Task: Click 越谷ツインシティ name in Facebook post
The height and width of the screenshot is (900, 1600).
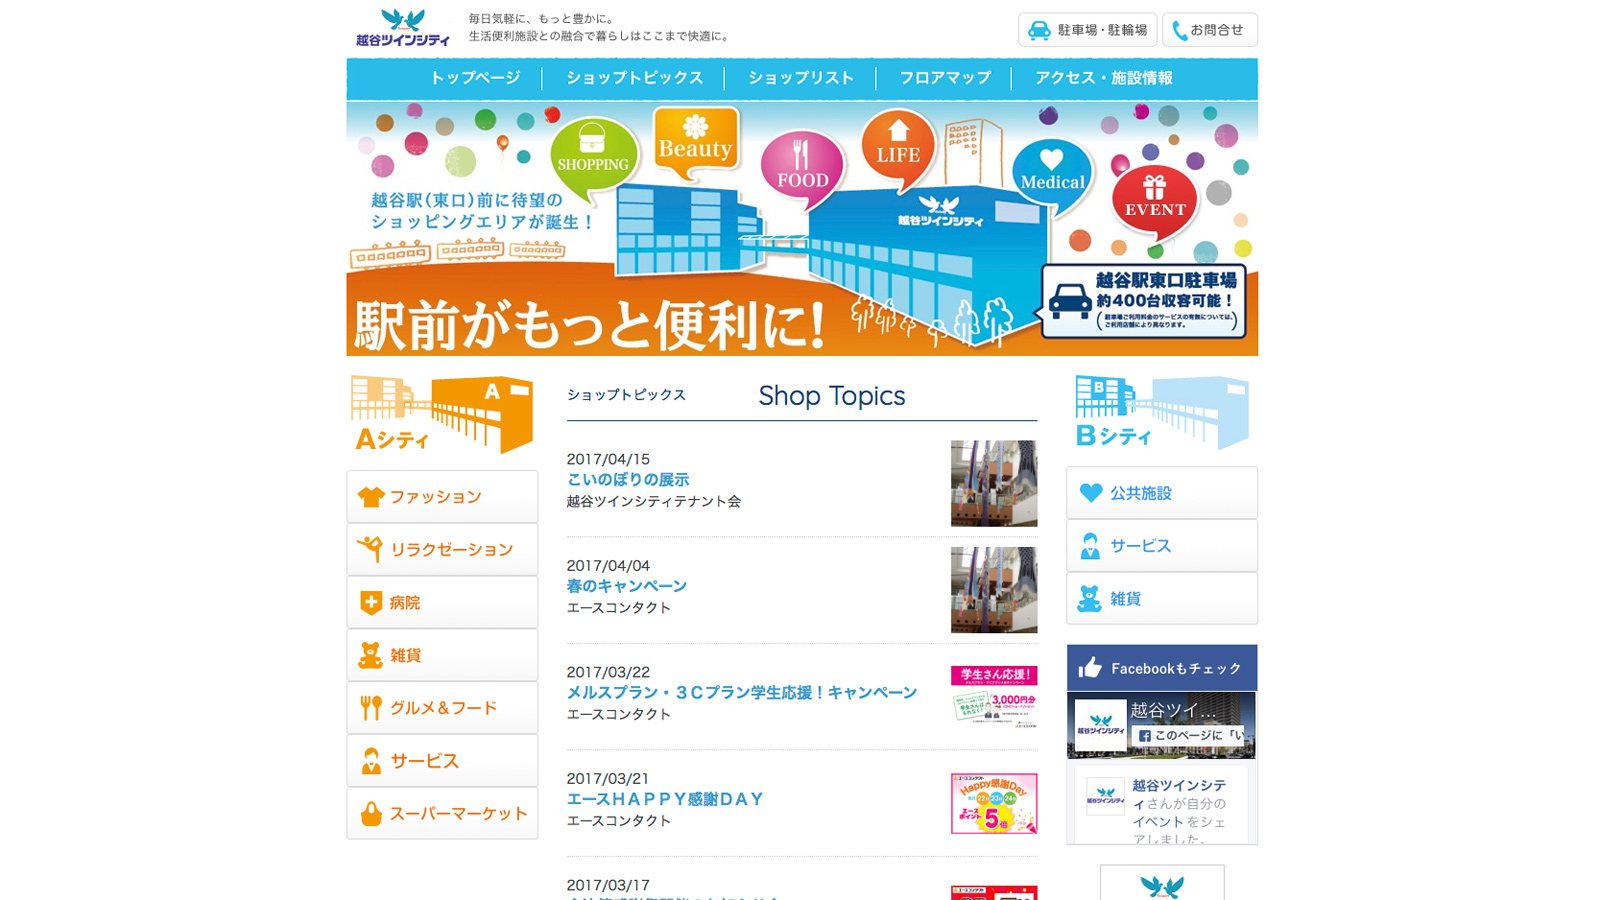Action: (x=1179, y=794)
